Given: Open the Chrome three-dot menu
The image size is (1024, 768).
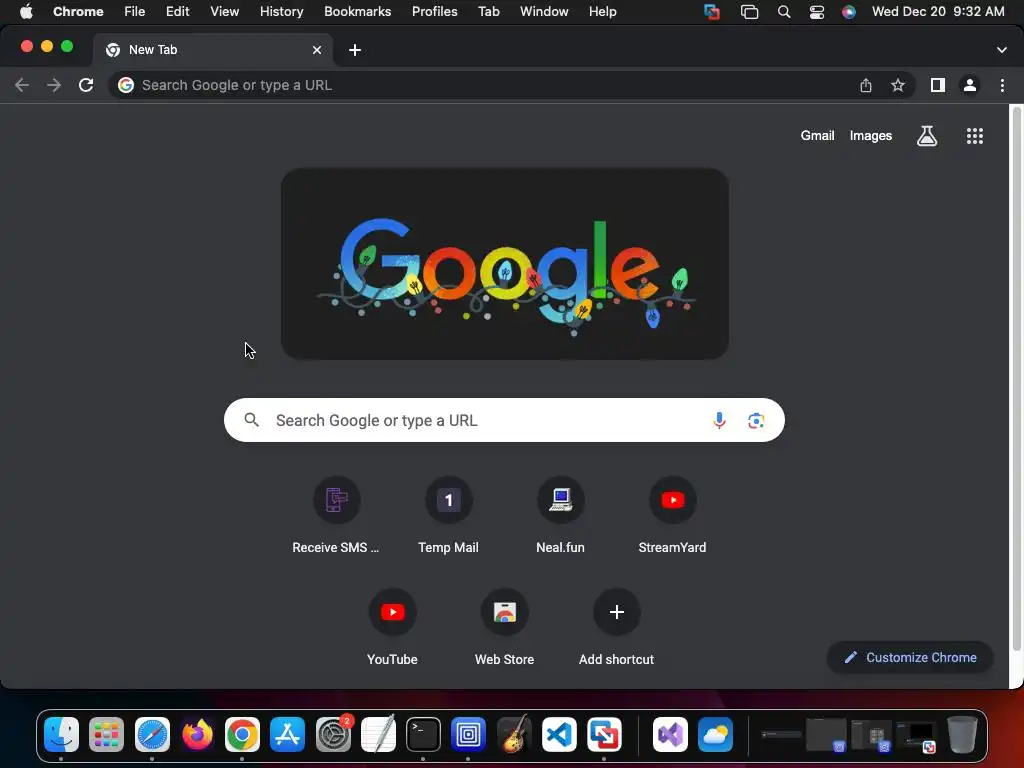Looking at the screenshot, I should point(1002,85).
